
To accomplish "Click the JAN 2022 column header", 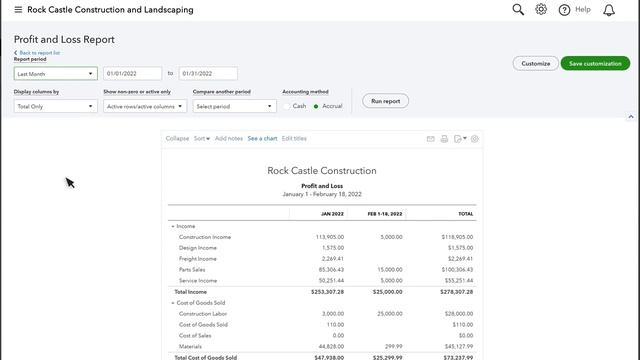I will (x=332, y=214).
